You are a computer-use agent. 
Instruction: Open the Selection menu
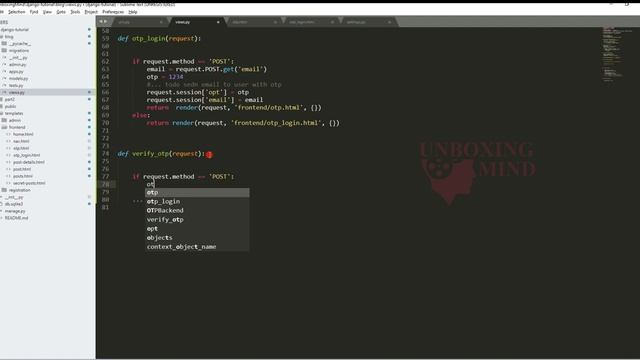[17, 12]
